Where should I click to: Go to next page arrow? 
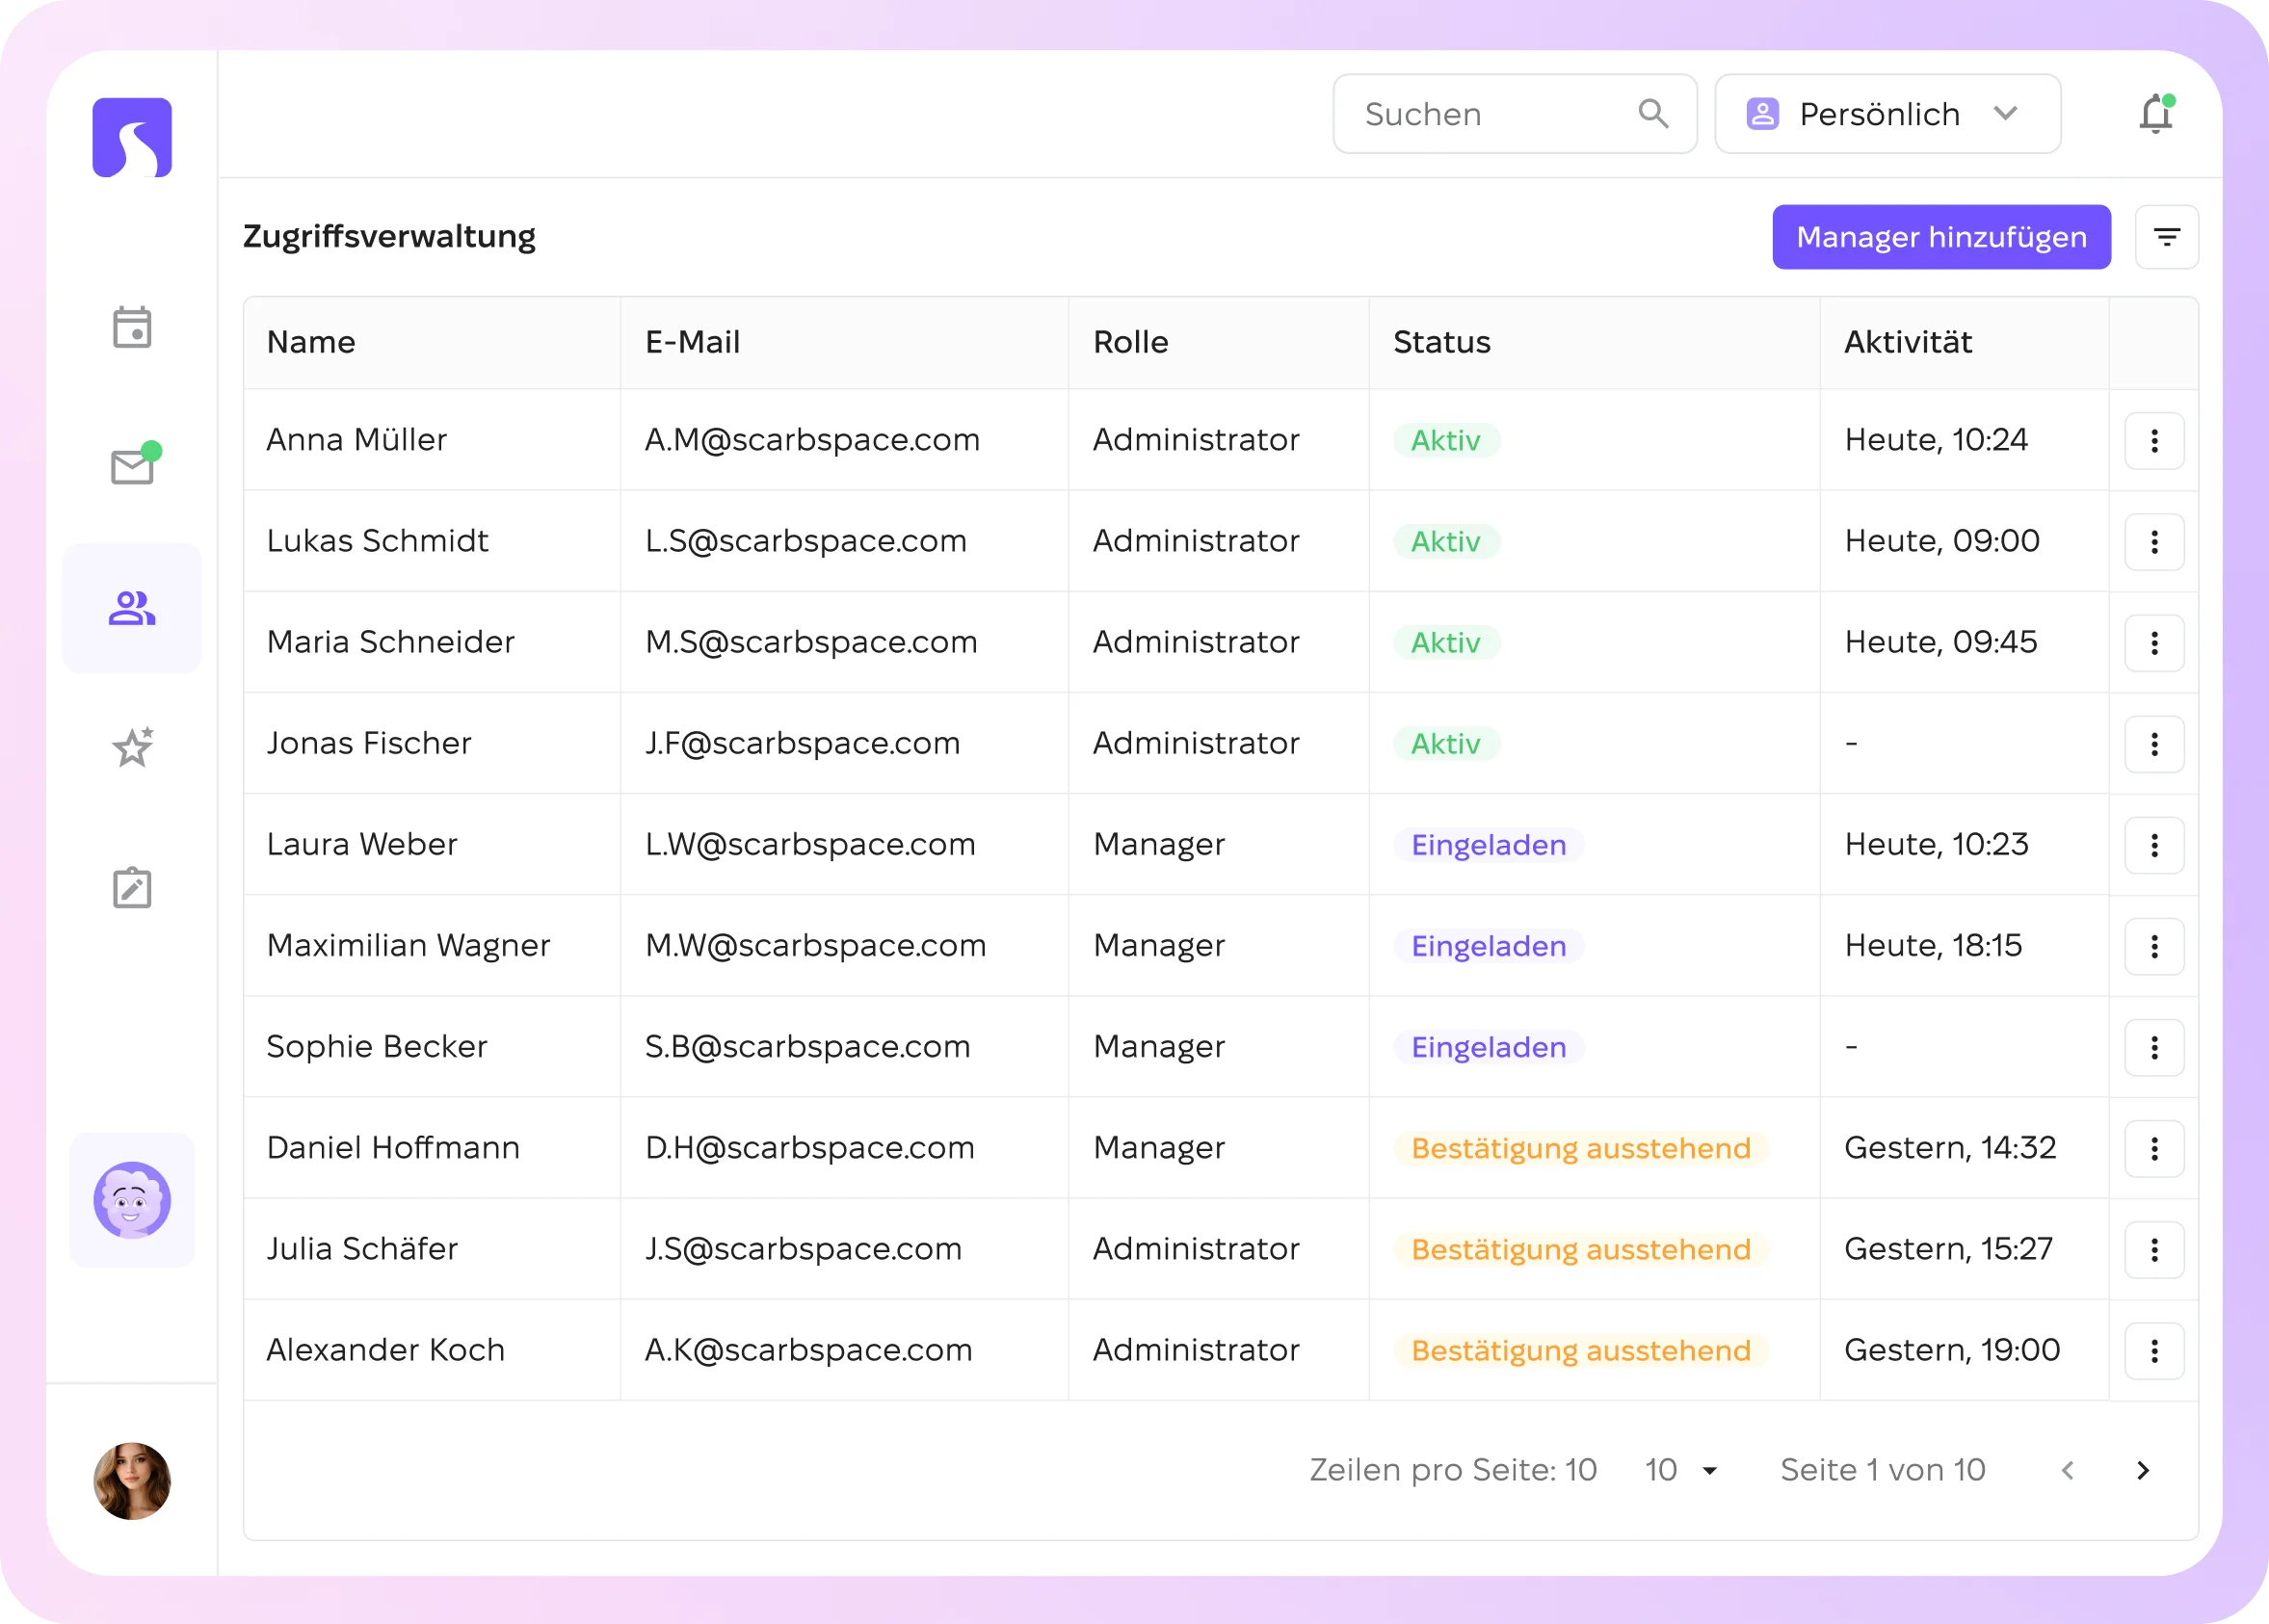2142,1470
